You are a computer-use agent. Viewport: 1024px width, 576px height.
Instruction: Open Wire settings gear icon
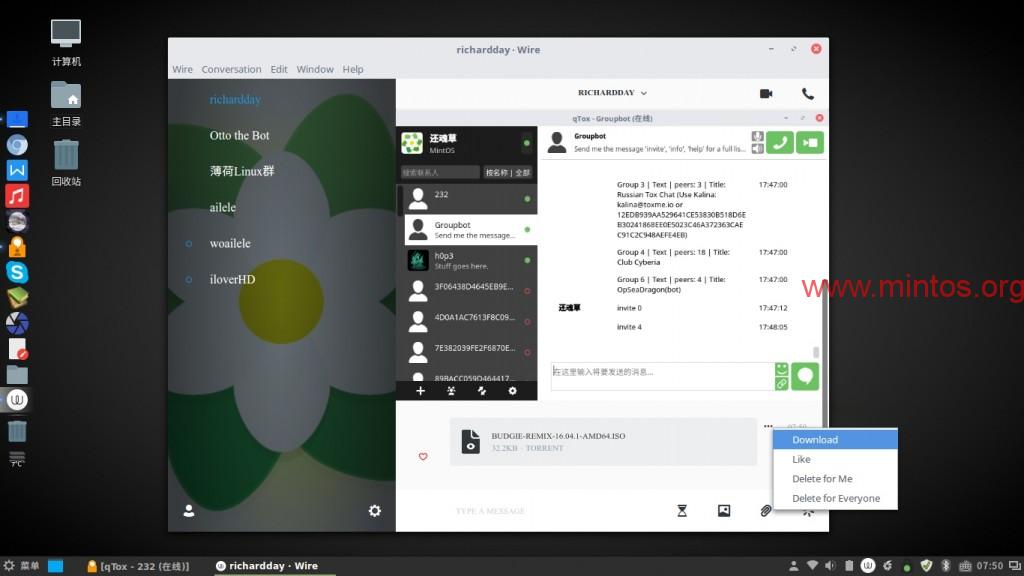click(x=374, y=511)
